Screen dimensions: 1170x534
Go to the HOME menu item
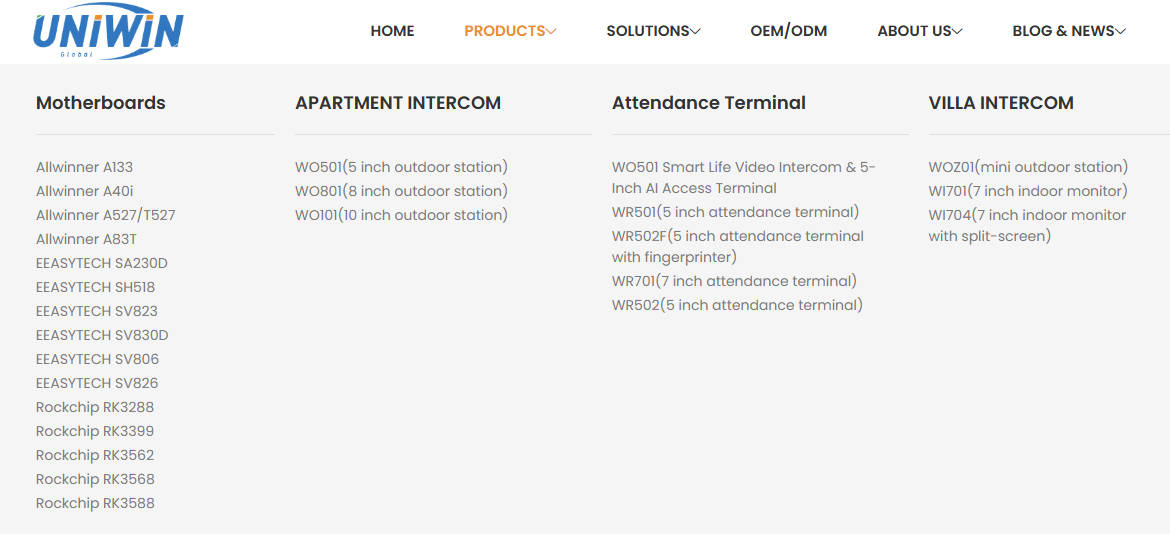[392, 31]
